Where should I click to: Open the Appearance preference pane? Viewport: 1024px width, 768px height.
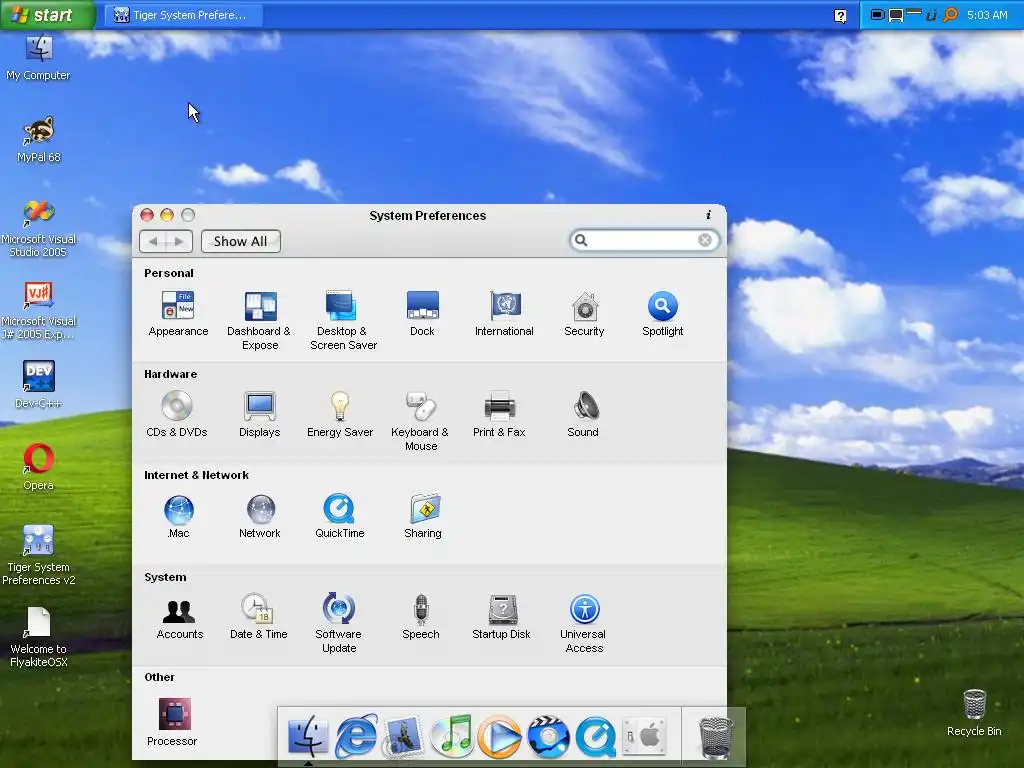tap(178, 313)
